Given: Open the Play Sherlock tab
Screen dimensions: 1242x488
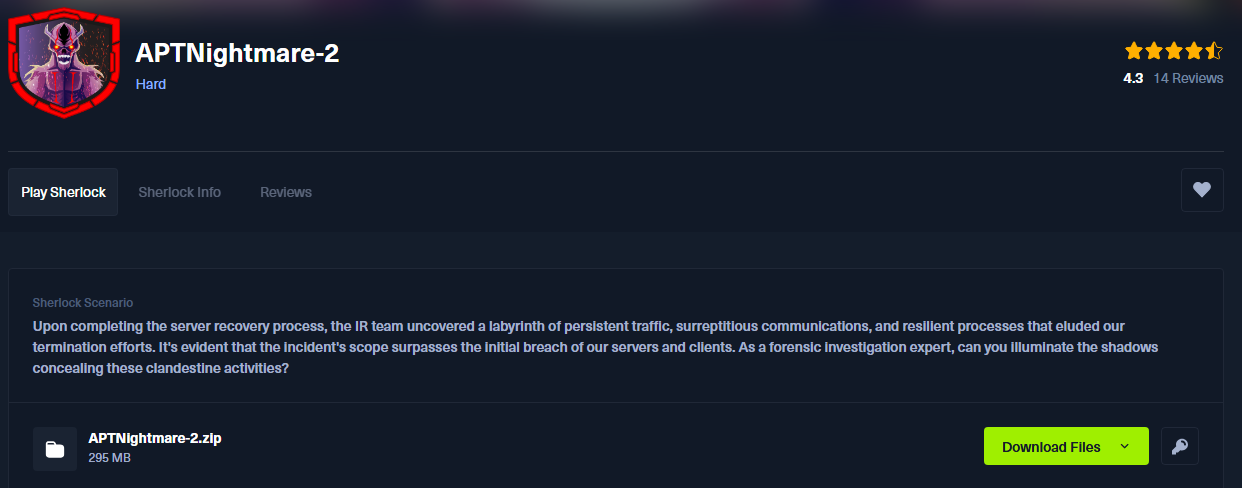Looking at the screenshot, I should coord(63,192).
